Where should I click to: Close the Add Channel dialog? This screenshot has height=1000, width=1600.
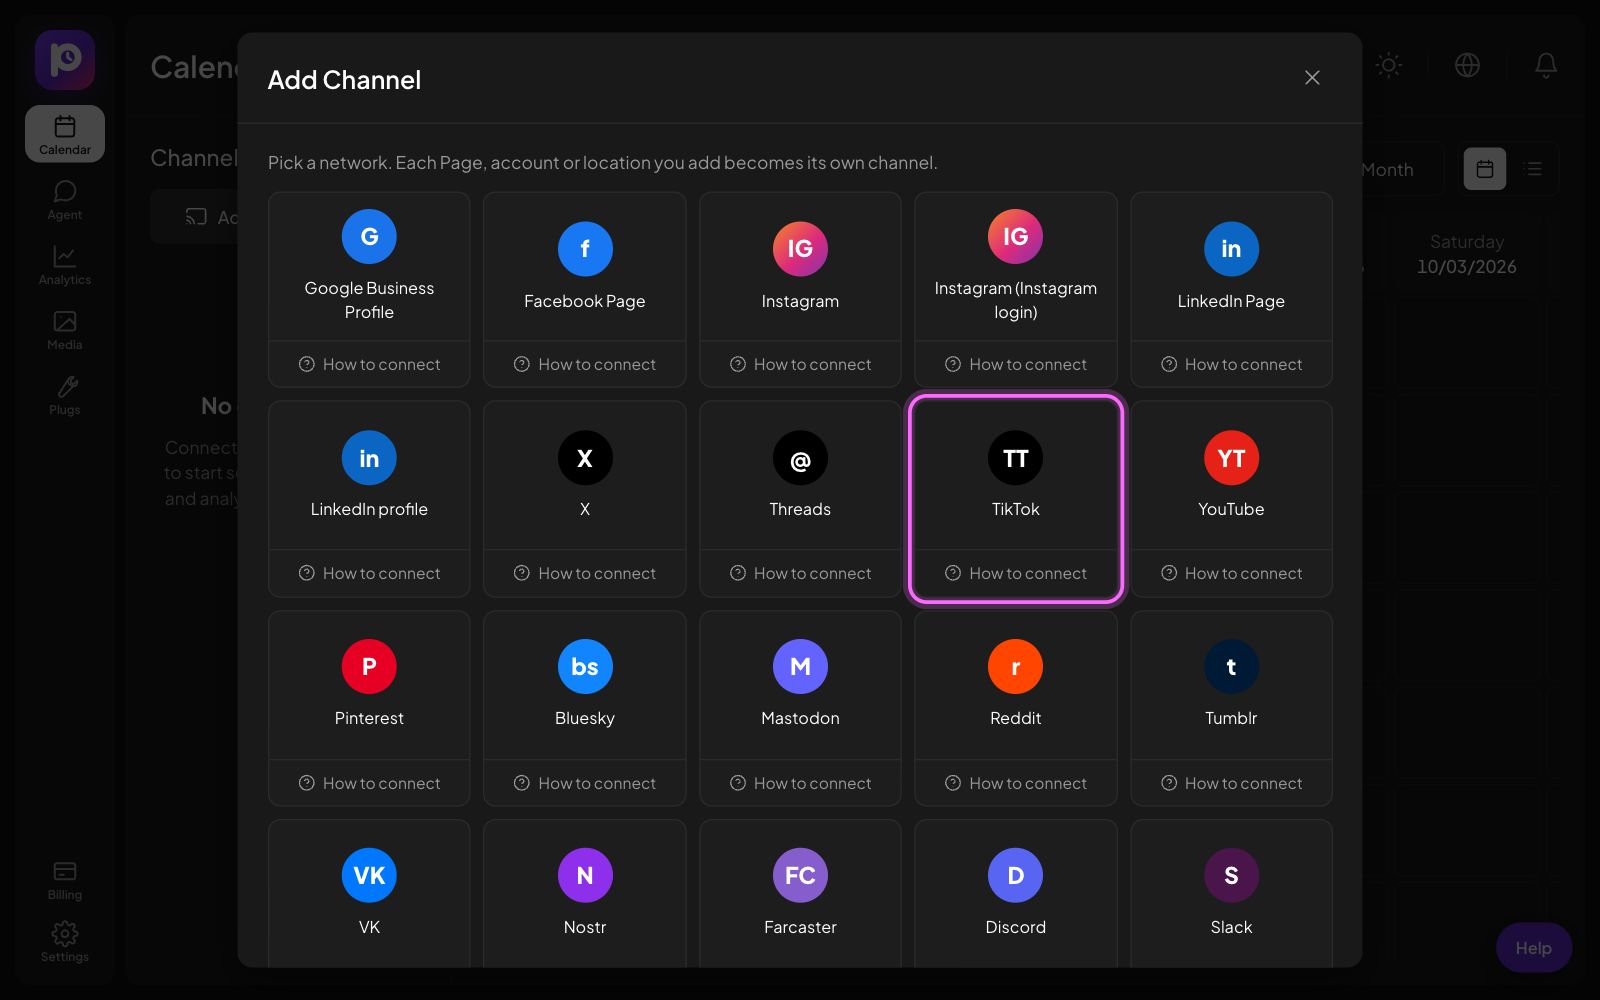click(x=1312, y=78)
